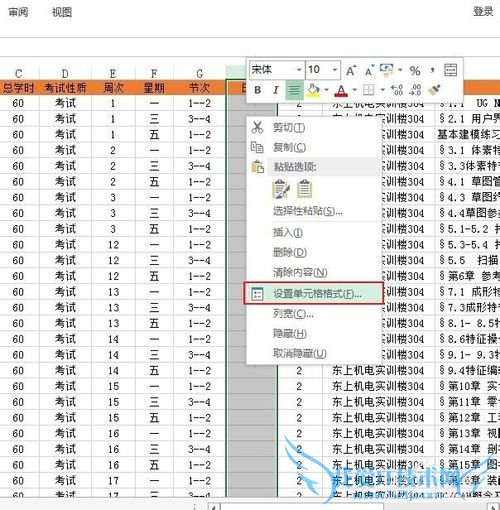
Task: Expand font color dropdown arrow
Action: [x=355, y=90]
